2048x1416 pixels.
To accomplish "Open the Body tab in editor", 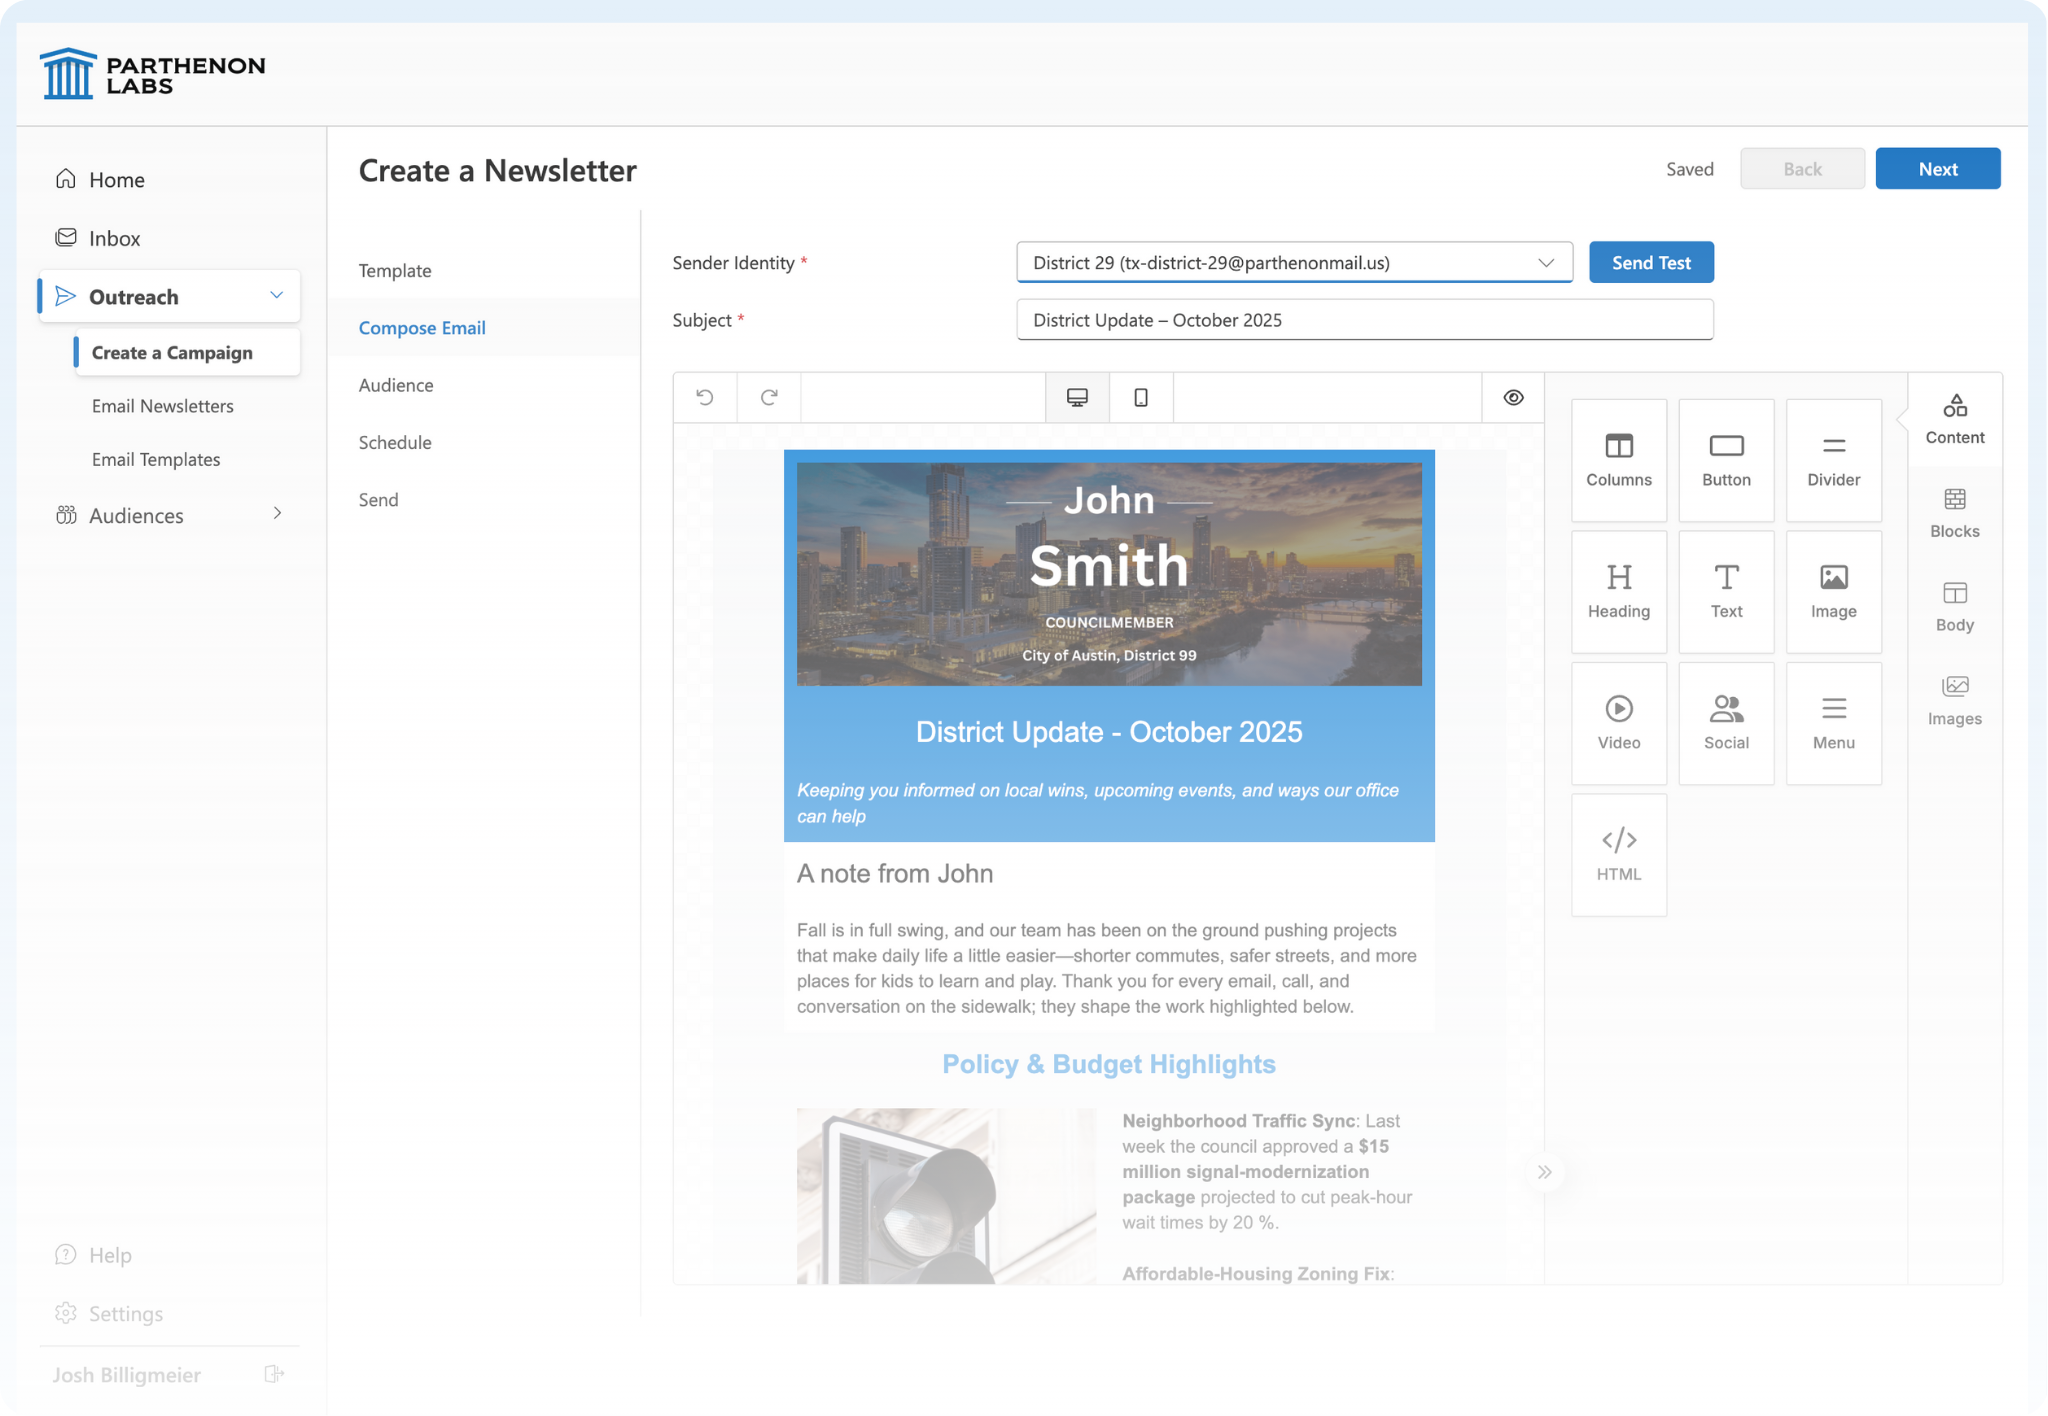I will [x=1955, y=607].
